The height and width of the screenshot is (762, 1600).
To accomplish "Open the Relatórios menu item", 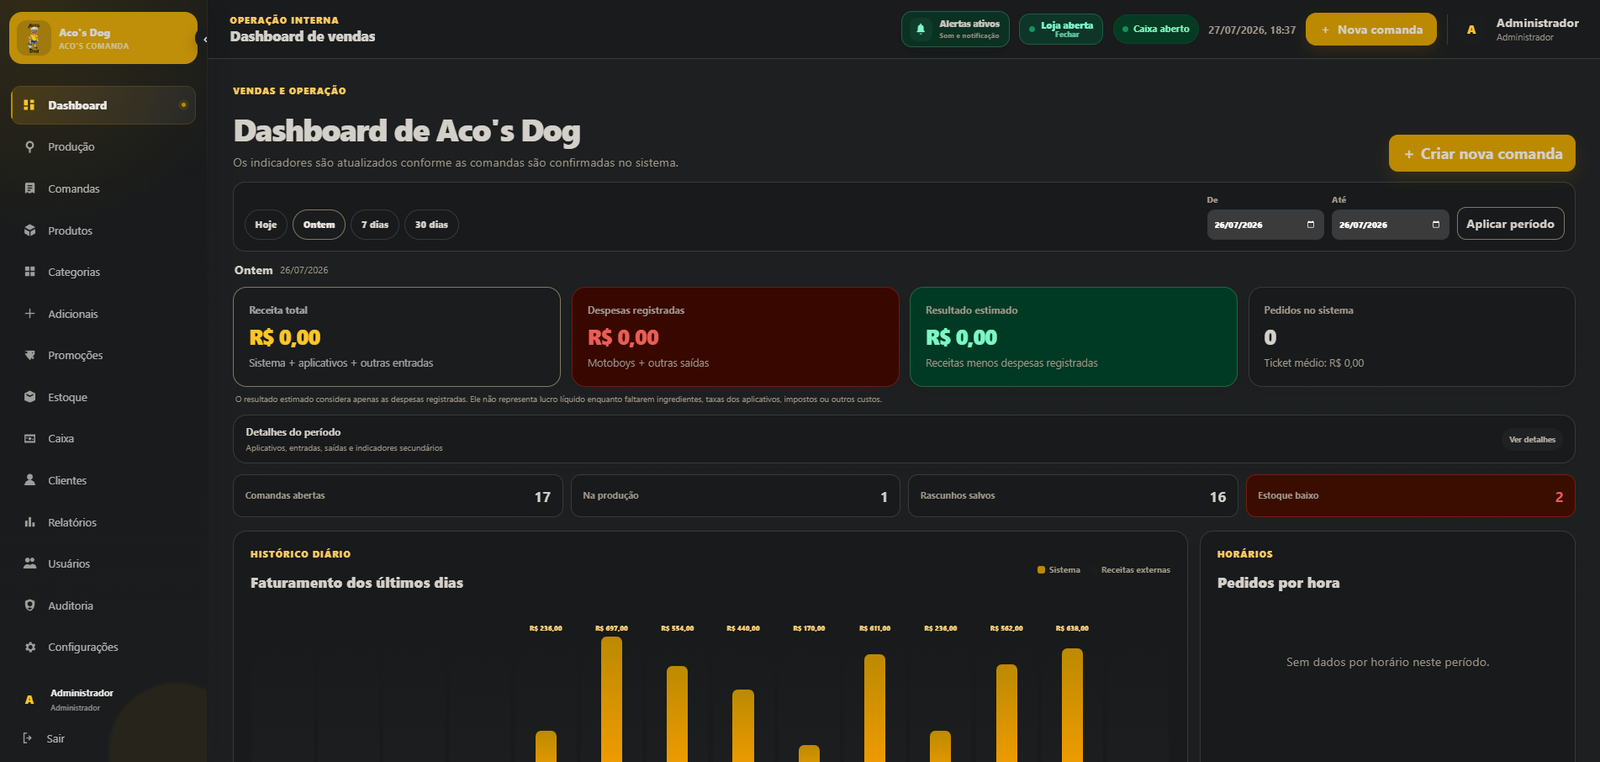I will pos(103,522).
